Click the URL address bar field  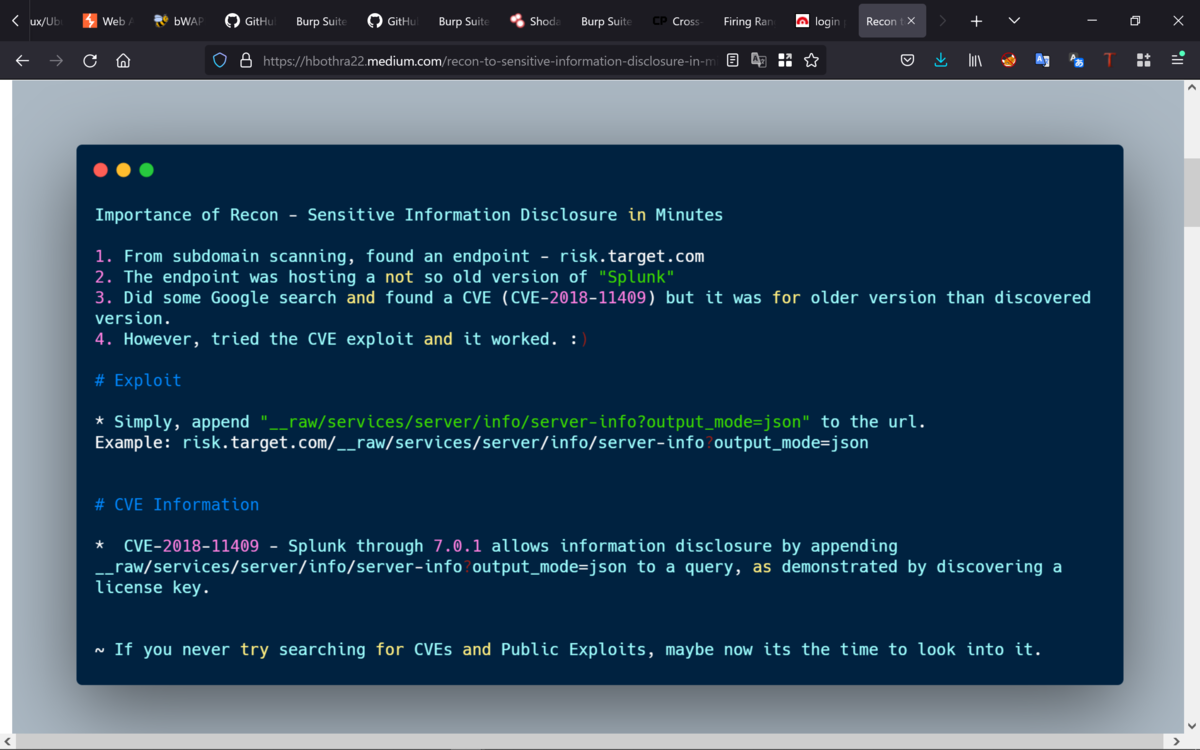(x=488, y=61)
